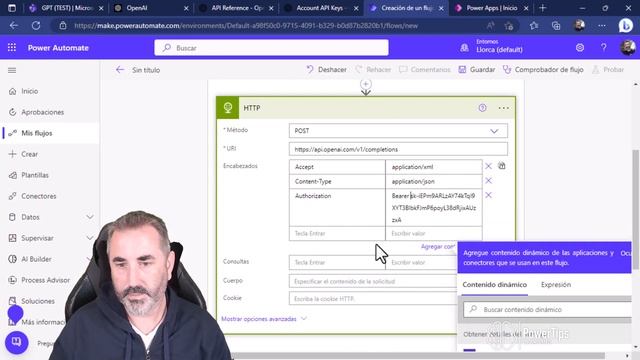Open a new browser tab
Viewport: 640px width, 360px height.
click(542, 8)
